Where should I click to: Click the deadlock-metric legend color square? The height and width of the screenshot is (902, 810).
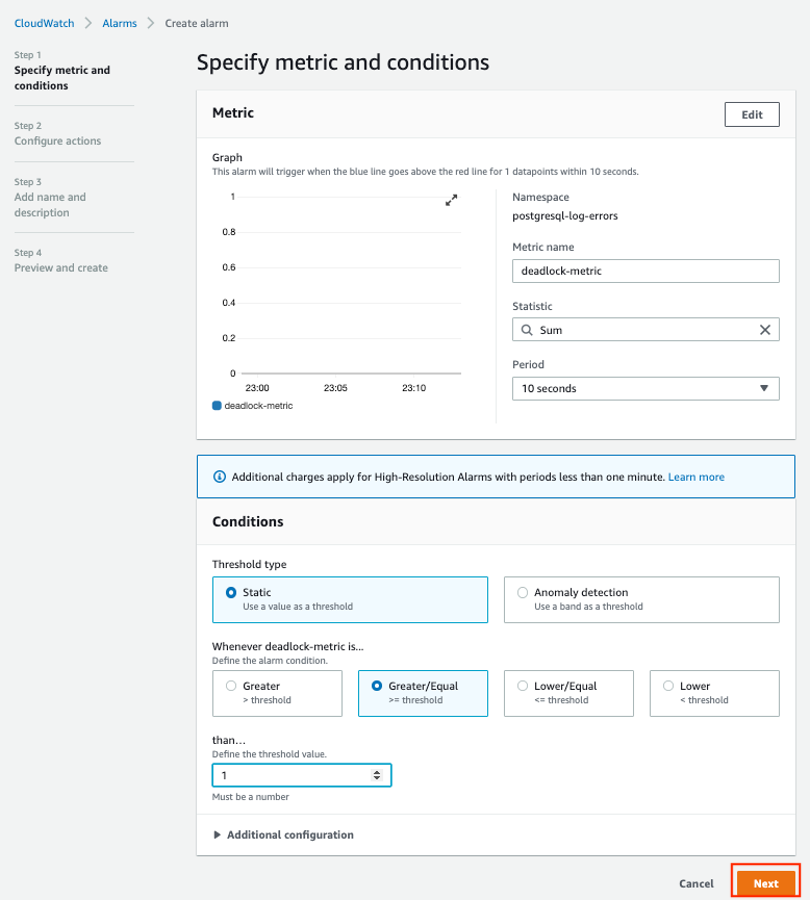(217, 406)
